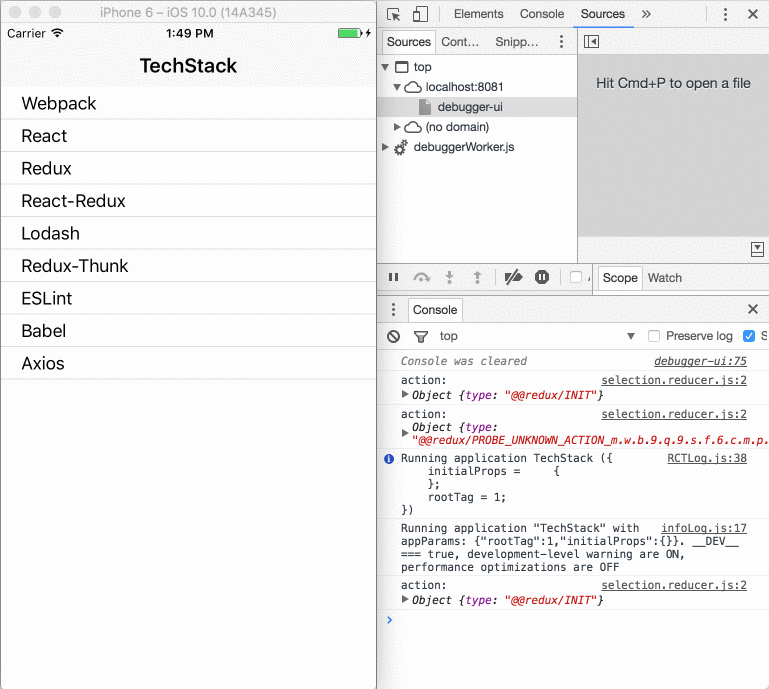Viewport: 769px width, 689px height.
Task: Tap the React-Redux list row
Action: click(x=188, y=201)
